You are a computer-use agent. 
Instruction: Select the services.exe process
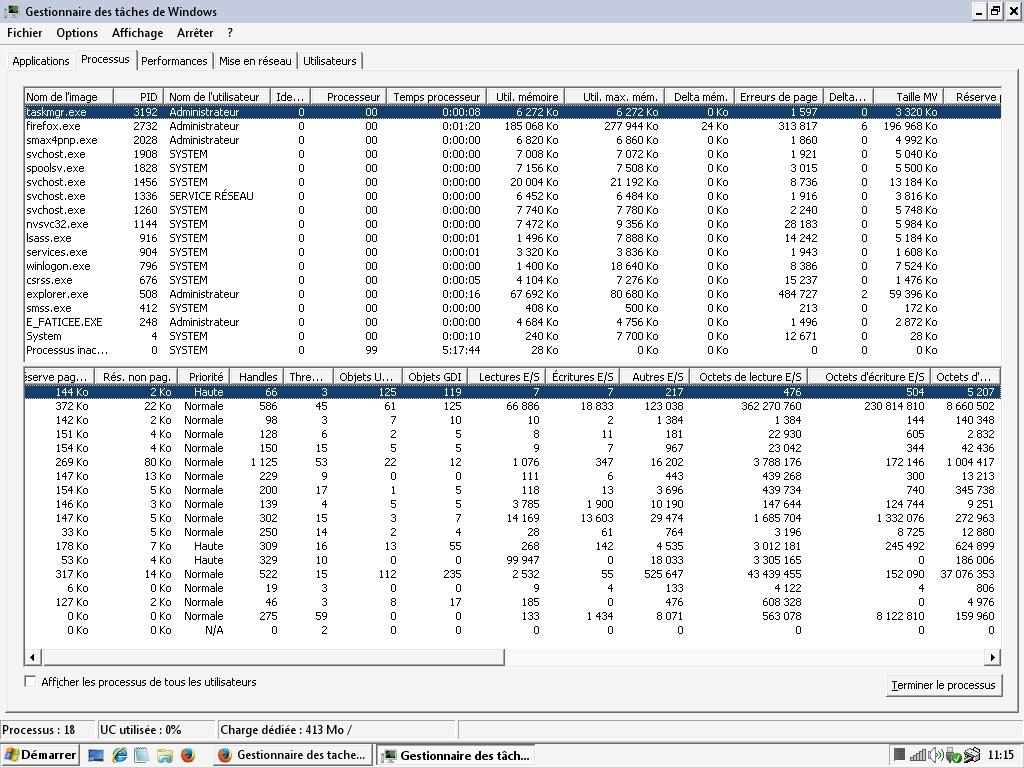(513, 252)
